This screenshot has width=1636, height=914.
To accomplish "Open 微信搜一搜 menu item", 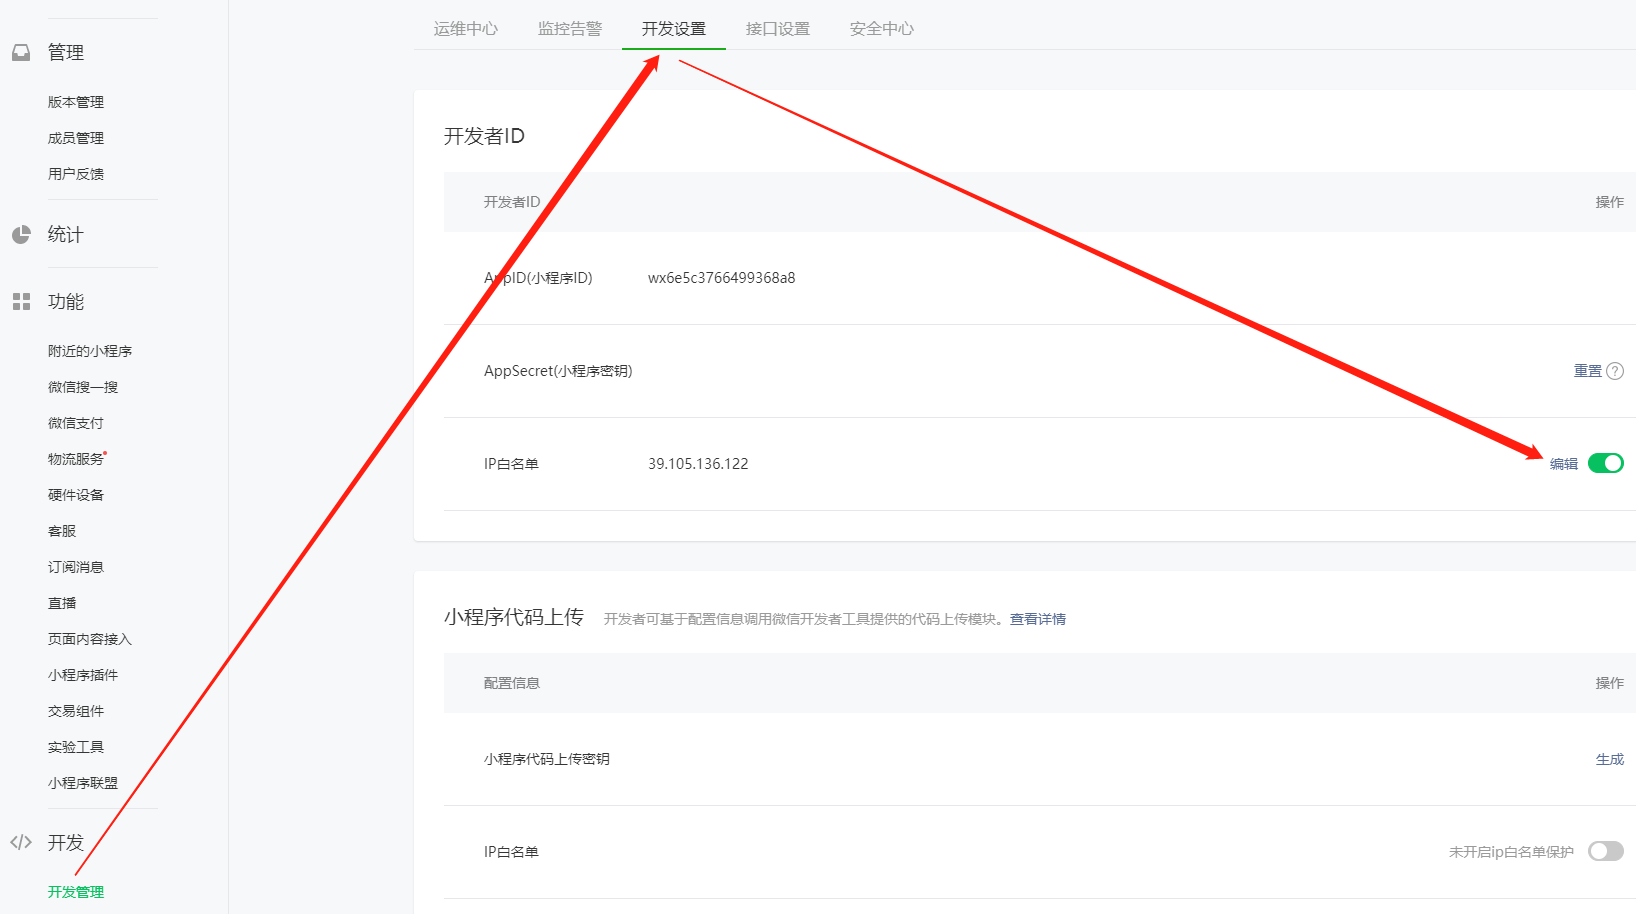I will 83,387.
